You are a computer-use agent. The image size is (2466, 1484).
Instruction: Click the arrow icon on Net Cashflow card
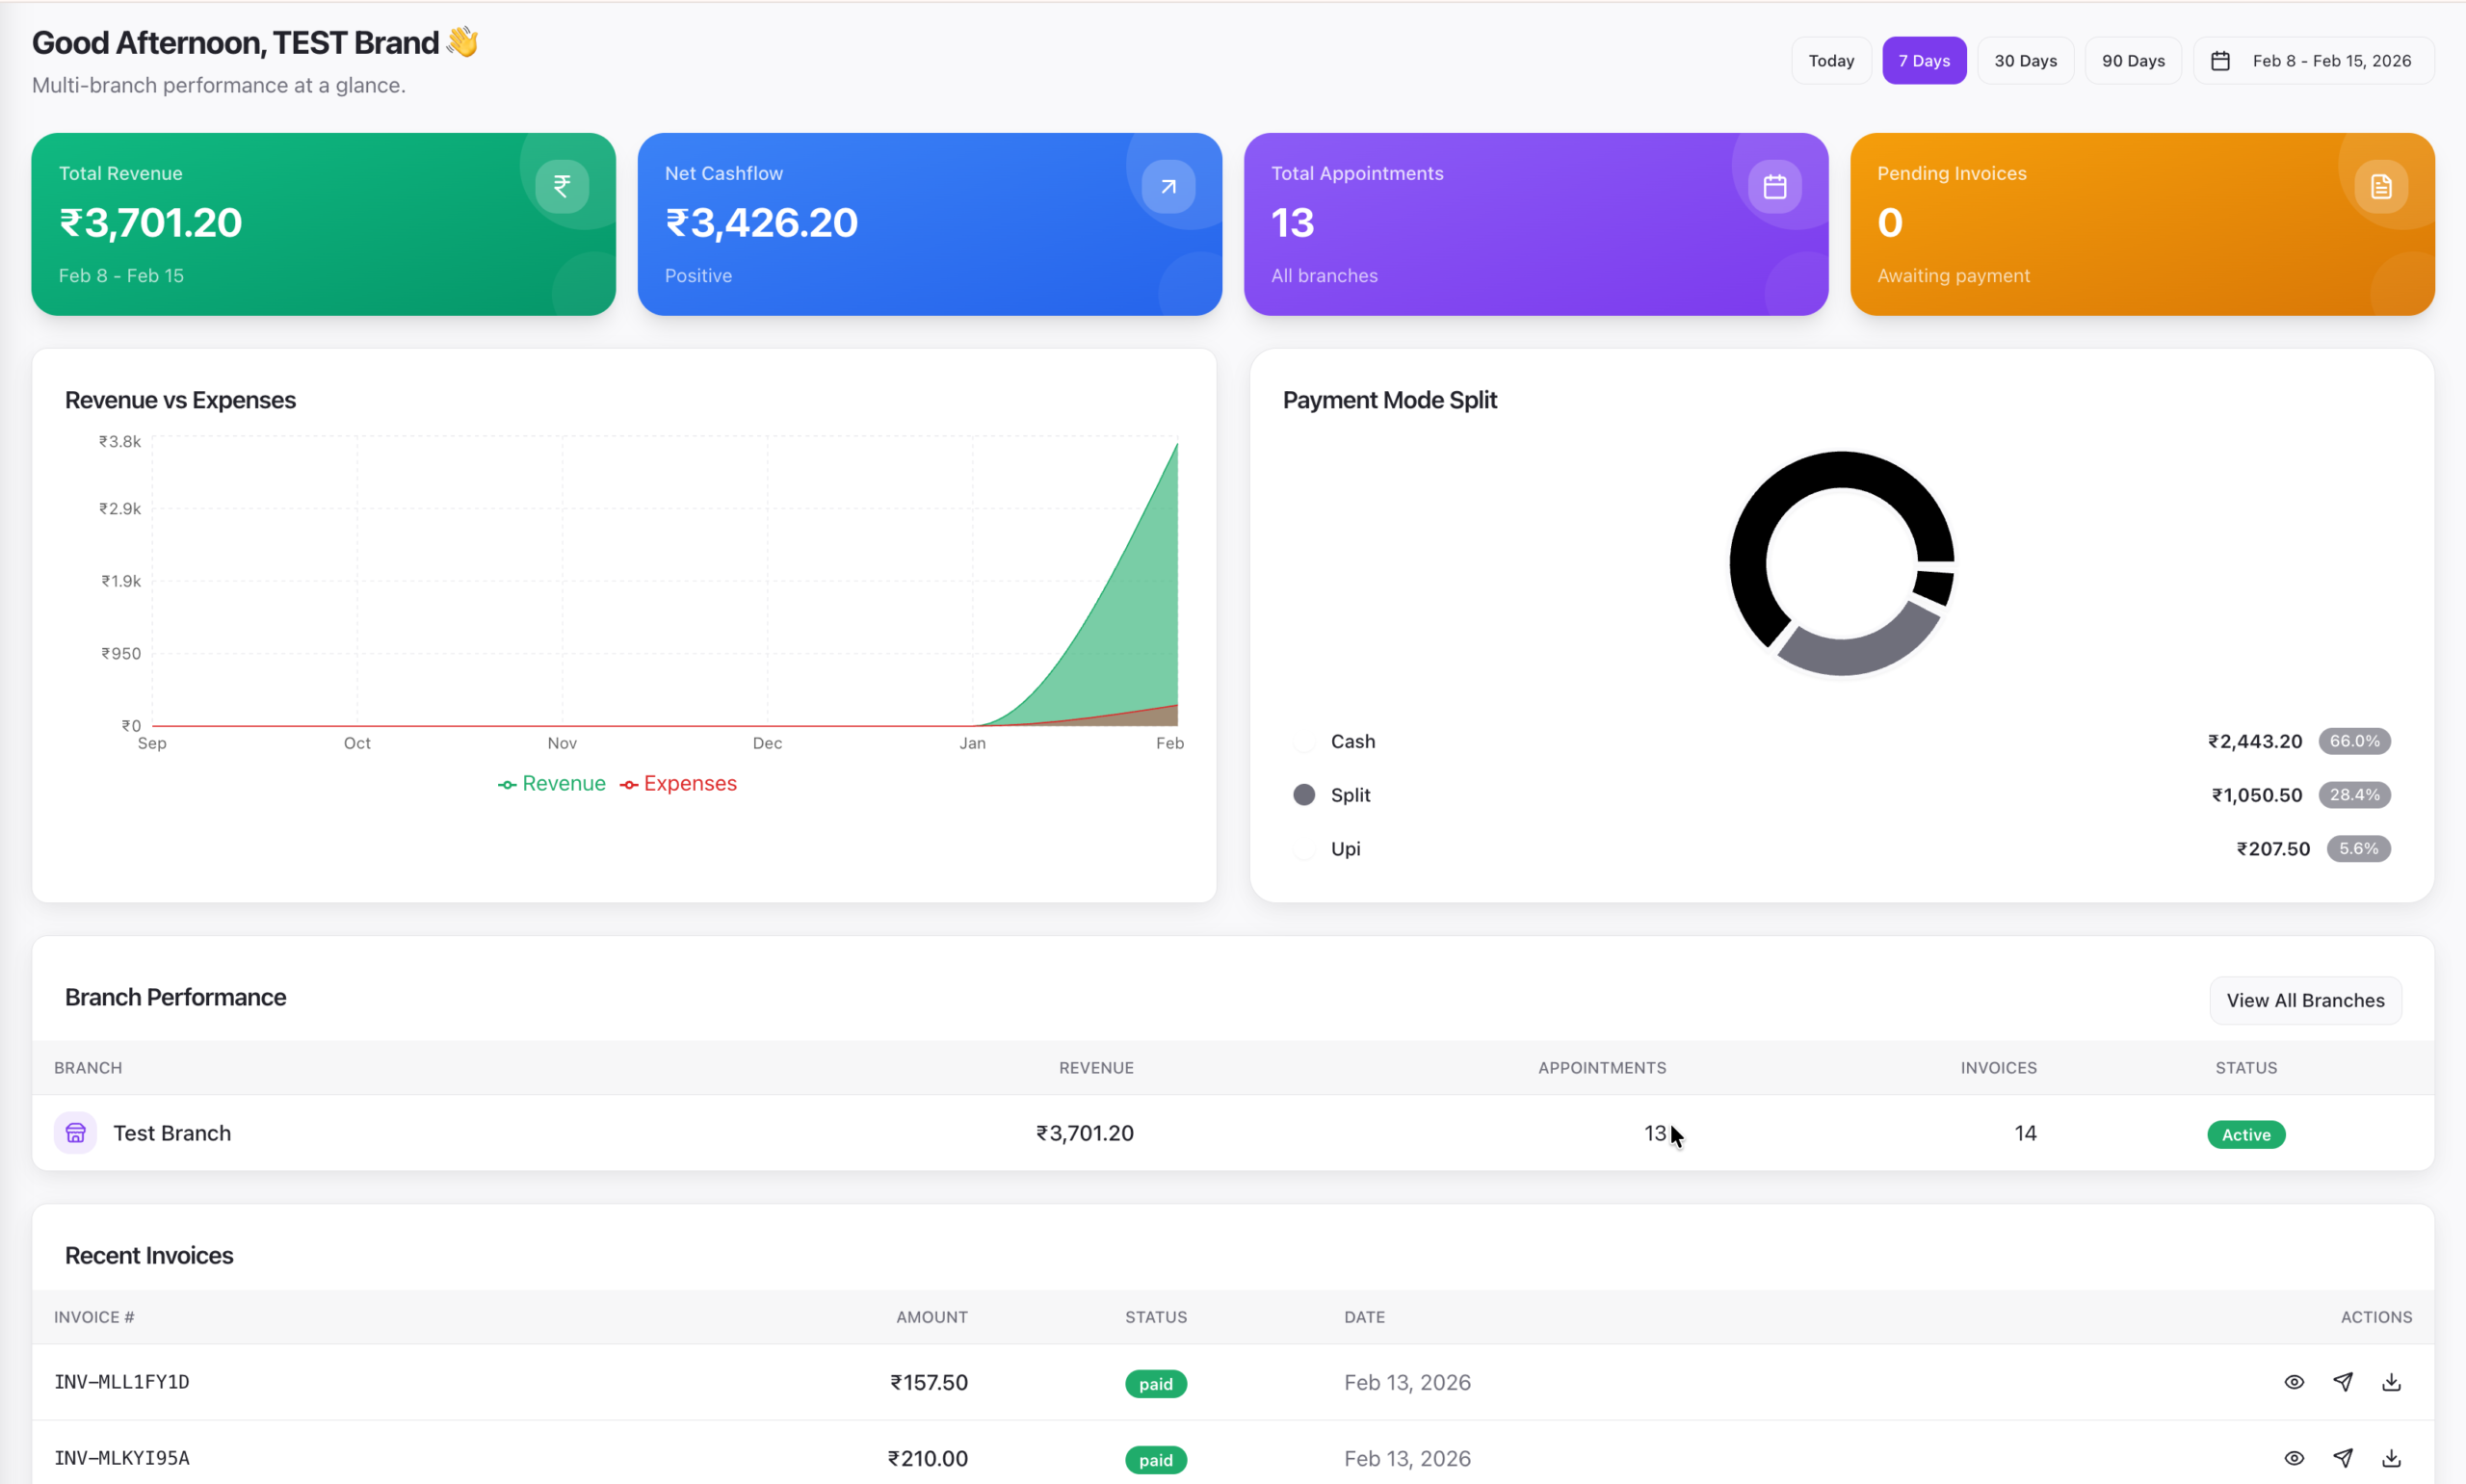click(x=1168, y=186)
